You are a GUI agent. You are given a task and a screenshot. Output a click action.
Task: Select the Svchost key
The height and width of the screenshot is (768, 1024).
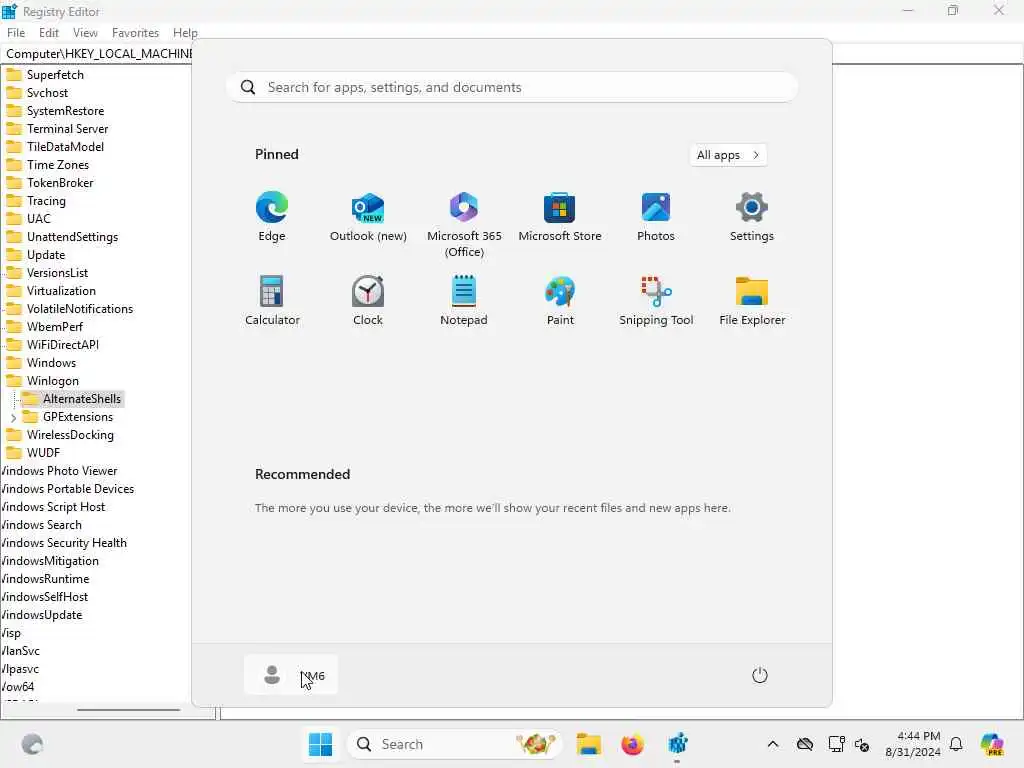click(x=47, y=93)
